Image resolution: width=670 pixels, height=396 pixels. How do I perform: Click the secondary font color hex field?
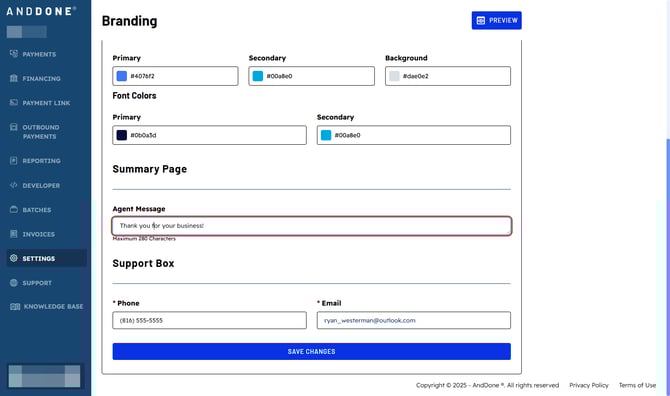(414, 135)
